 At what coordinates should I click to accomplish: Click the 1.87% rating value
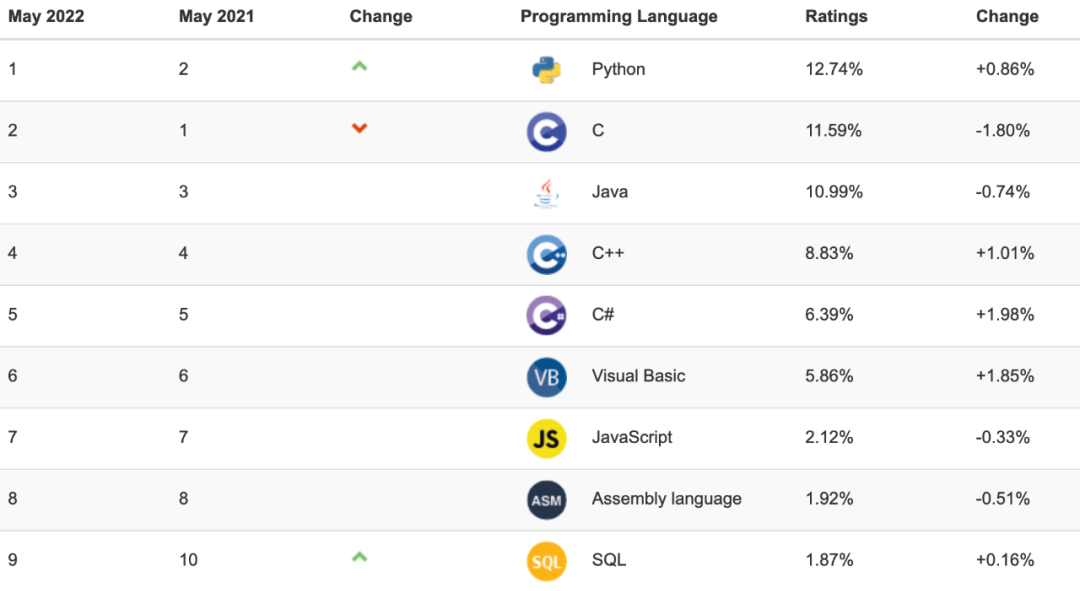[x=829, y=559]
